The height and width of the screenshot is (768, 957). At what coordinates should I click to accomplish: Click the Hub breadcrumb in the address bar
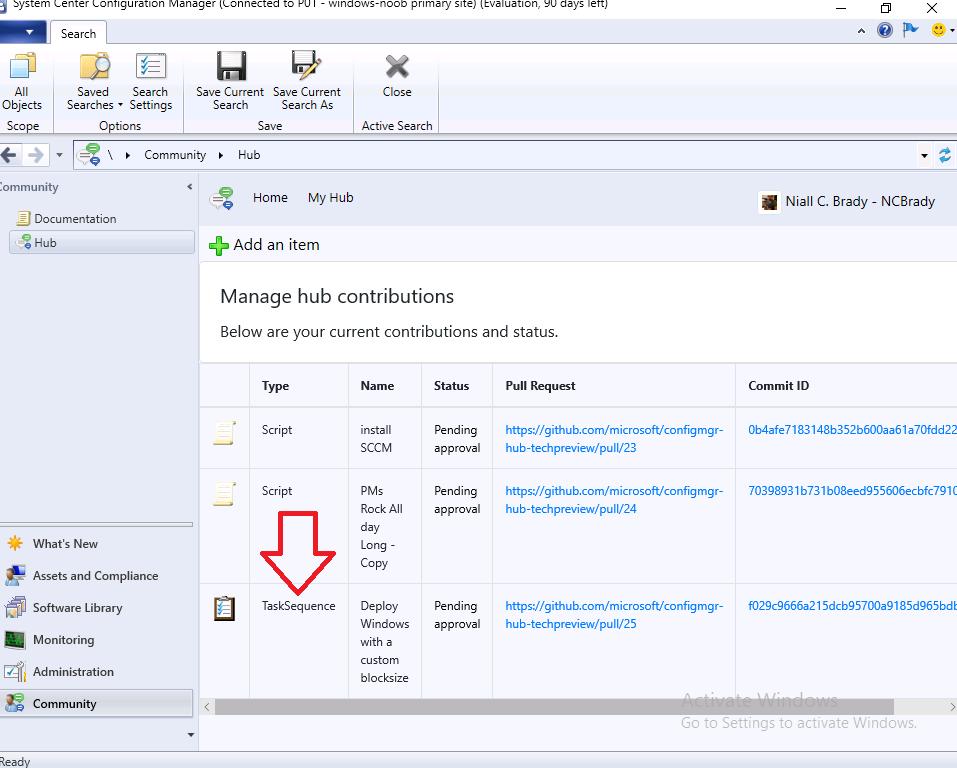point(249,155)
